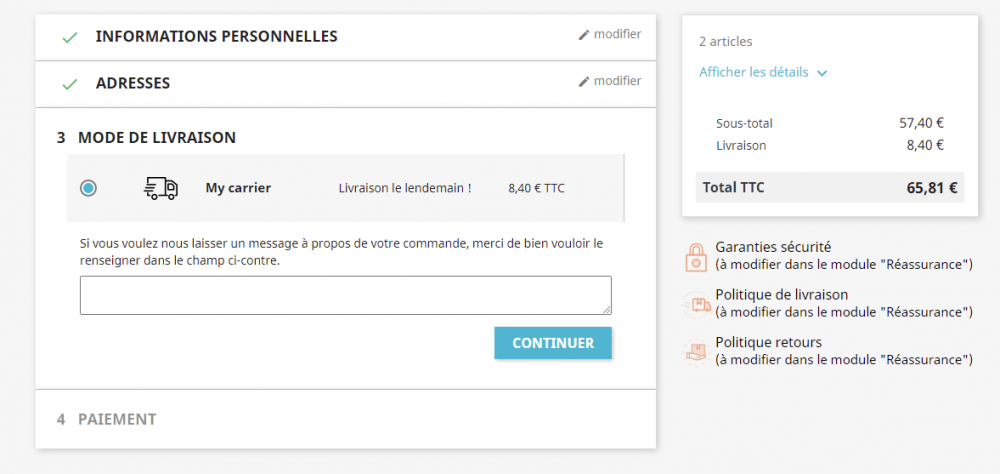Click the green checkmark beside Informations Personnelles
The height and width of the screenshot is (474, 1000).
[69, 38]
